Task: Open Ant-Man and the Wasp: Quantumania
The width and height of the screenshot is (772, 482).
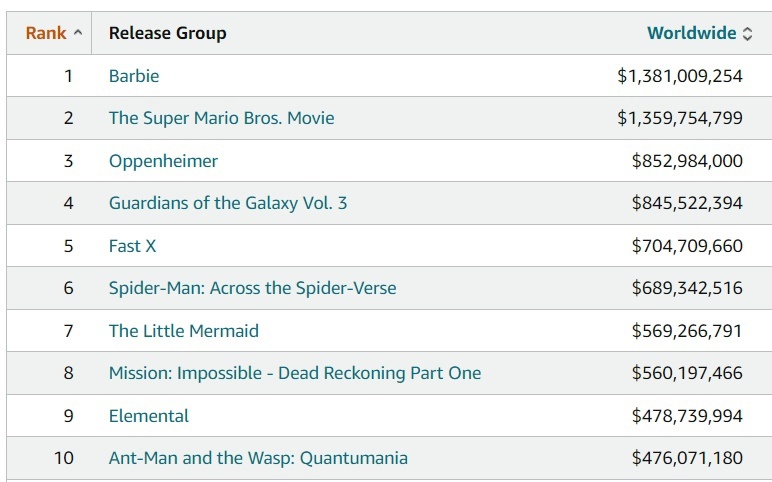Action: (x=258, y=458)
